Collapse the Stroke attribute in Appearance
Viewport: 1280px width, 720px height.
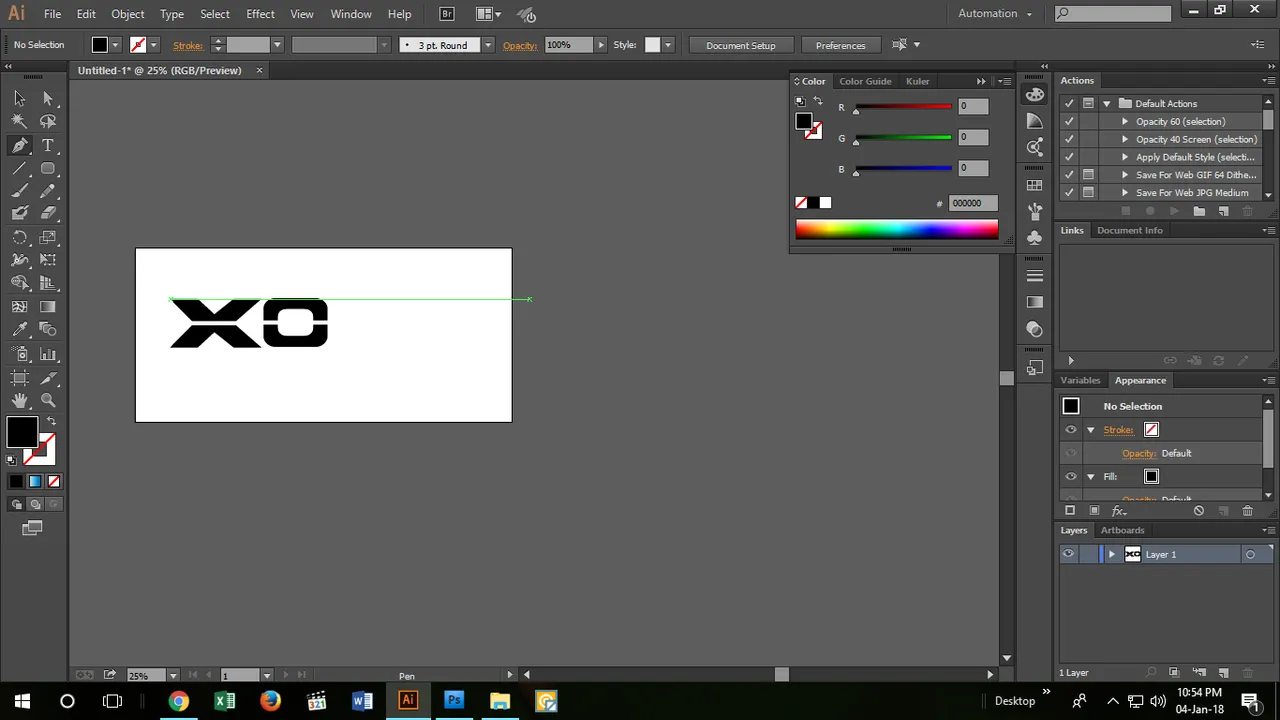coord(1091,430)
